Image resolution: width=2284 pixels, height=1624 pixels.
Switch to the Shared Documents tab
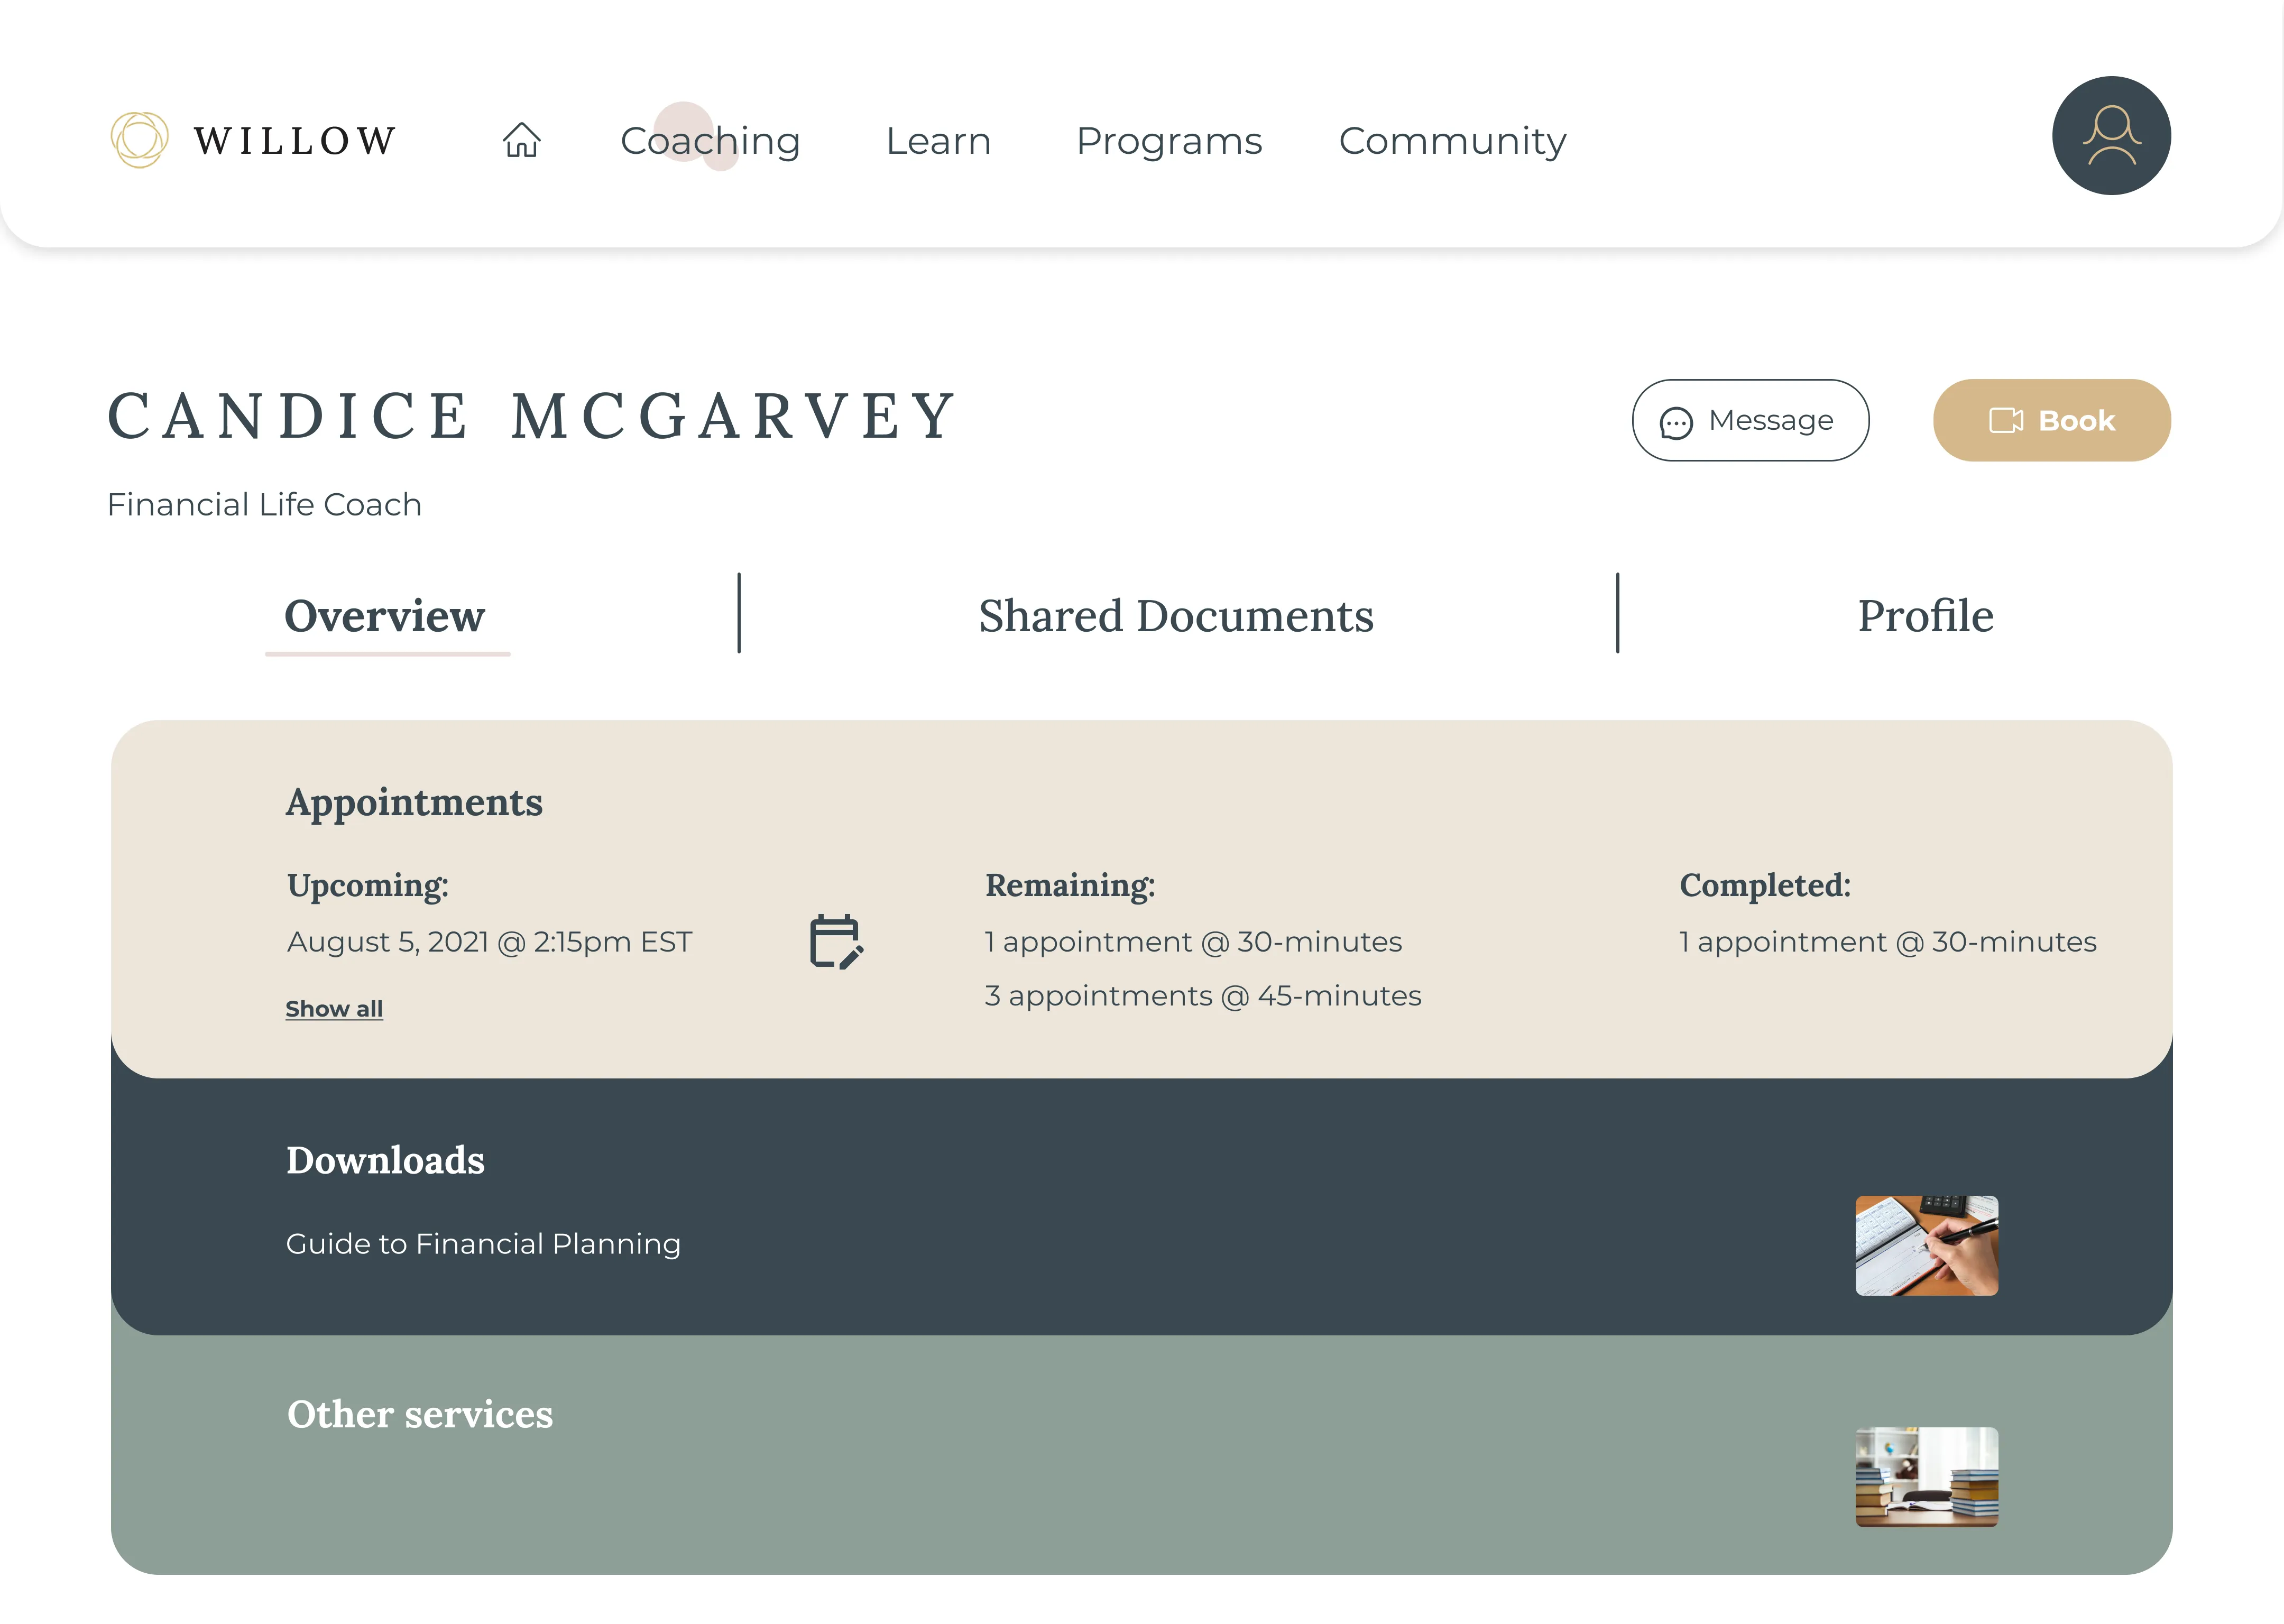[x=1176, y=616]
